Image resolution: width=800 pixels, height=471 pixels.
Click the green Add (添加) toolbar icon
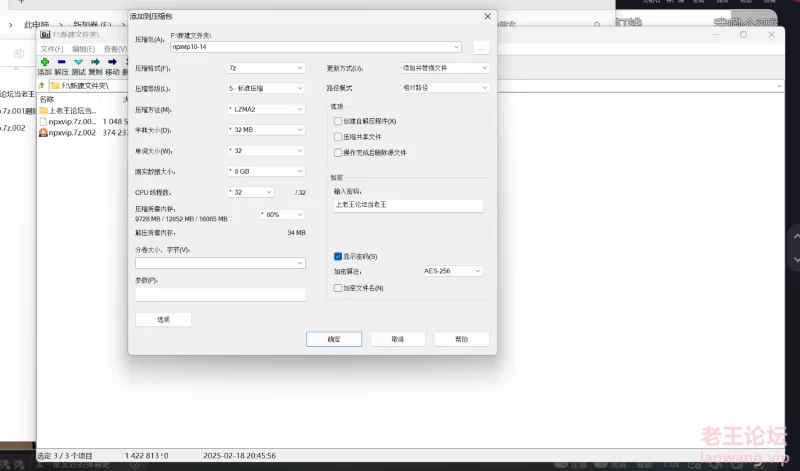tap(45, 62)
